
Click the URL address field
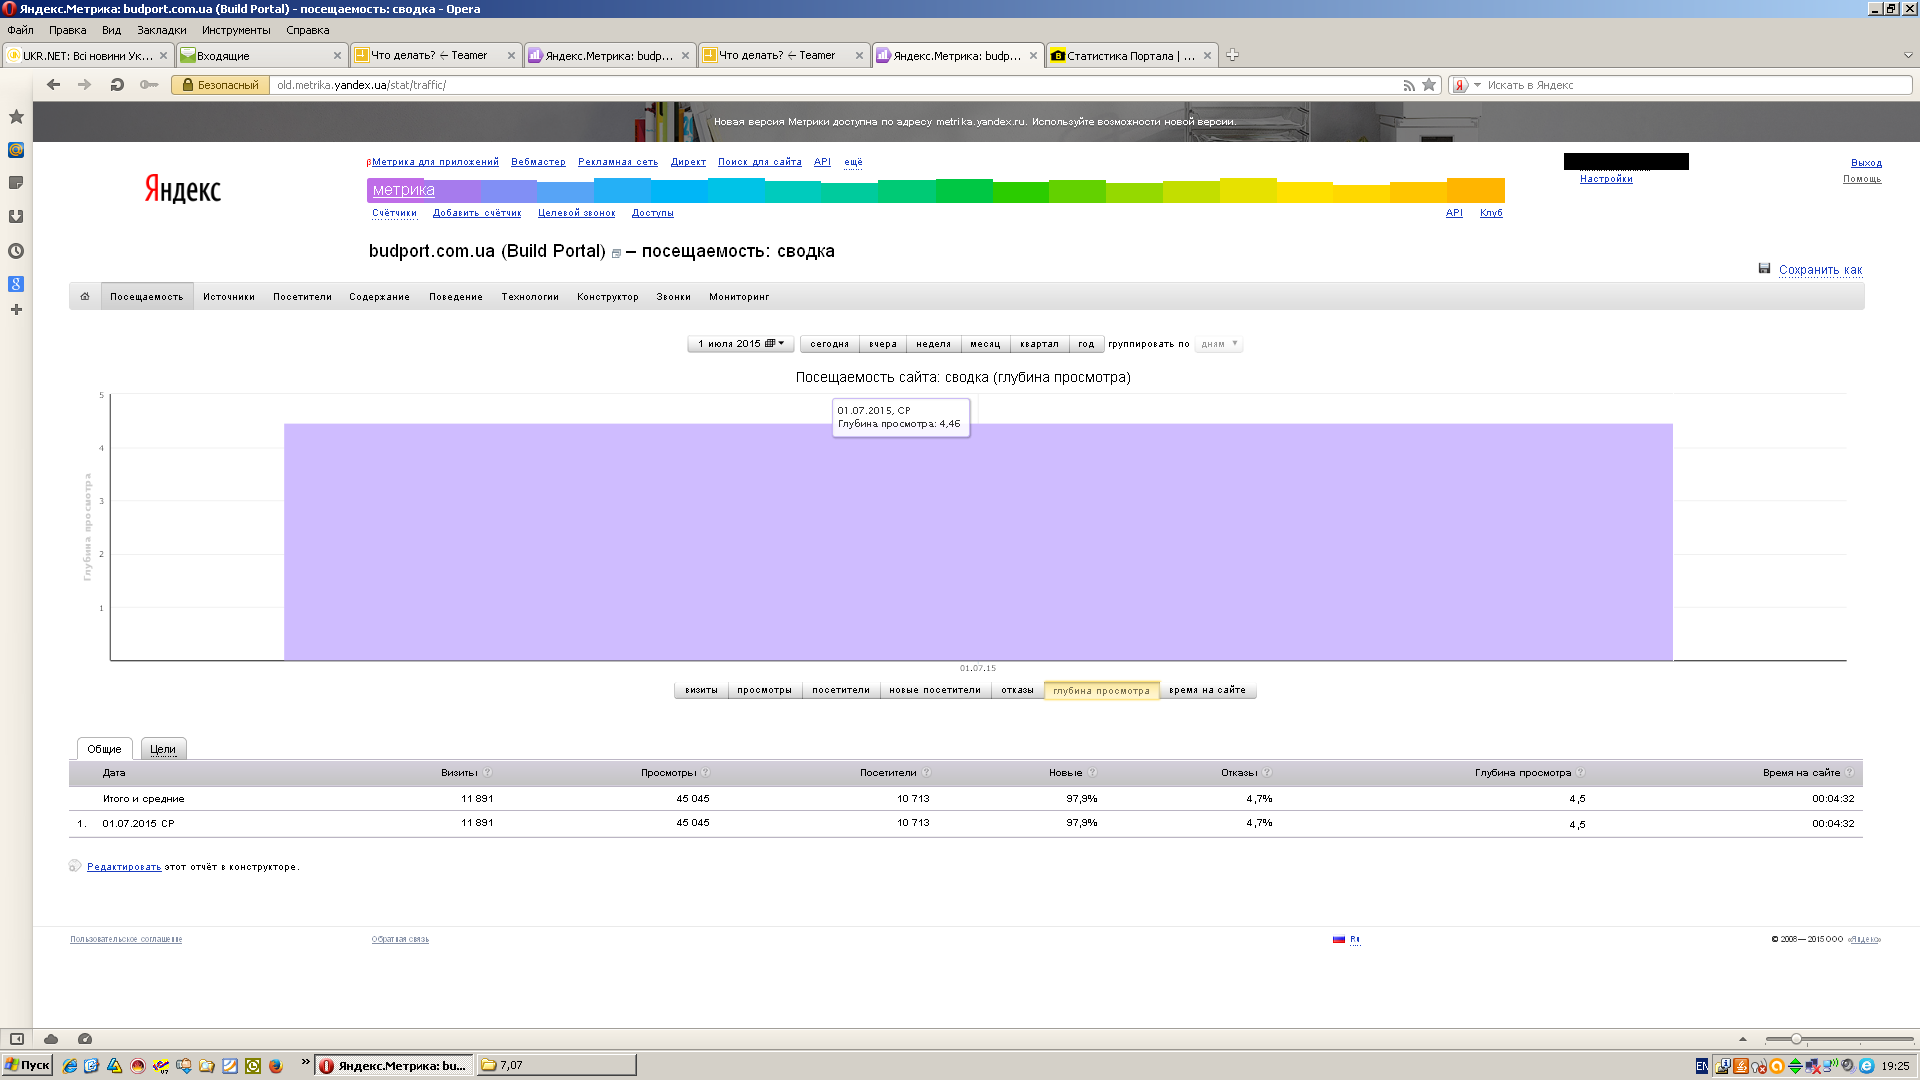point(835,85)
